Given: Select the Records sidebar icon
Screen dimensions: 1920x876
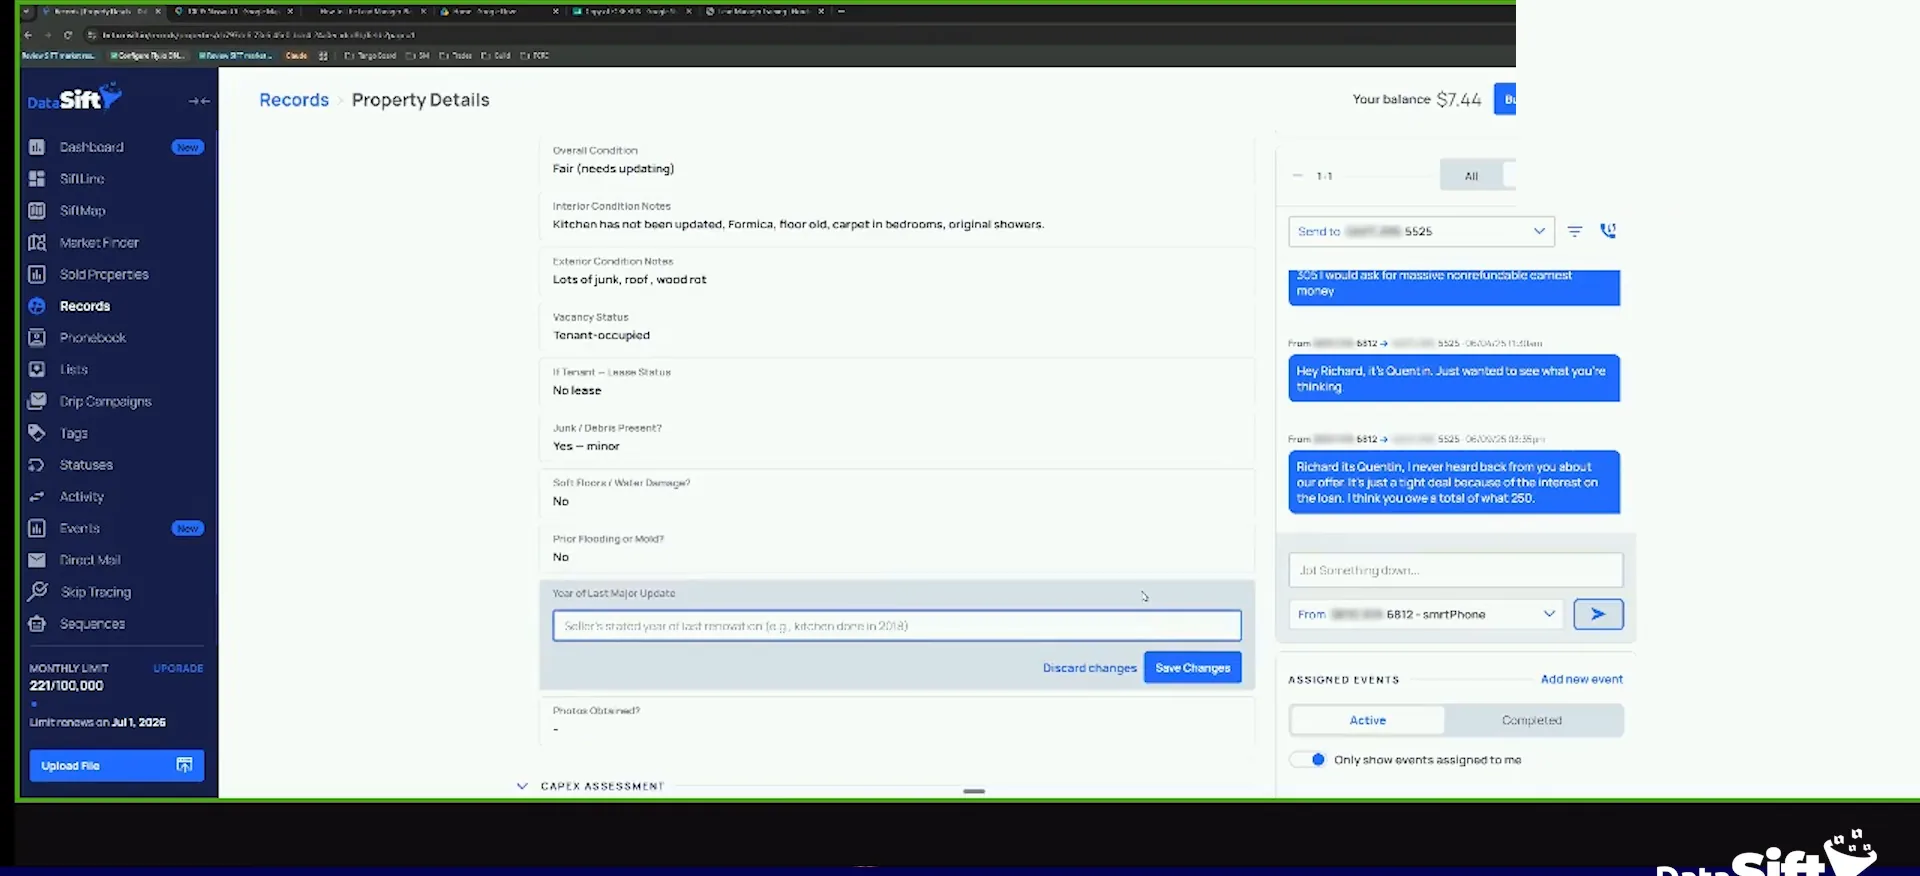Looking at the screenshot, I should coord(37,306).
